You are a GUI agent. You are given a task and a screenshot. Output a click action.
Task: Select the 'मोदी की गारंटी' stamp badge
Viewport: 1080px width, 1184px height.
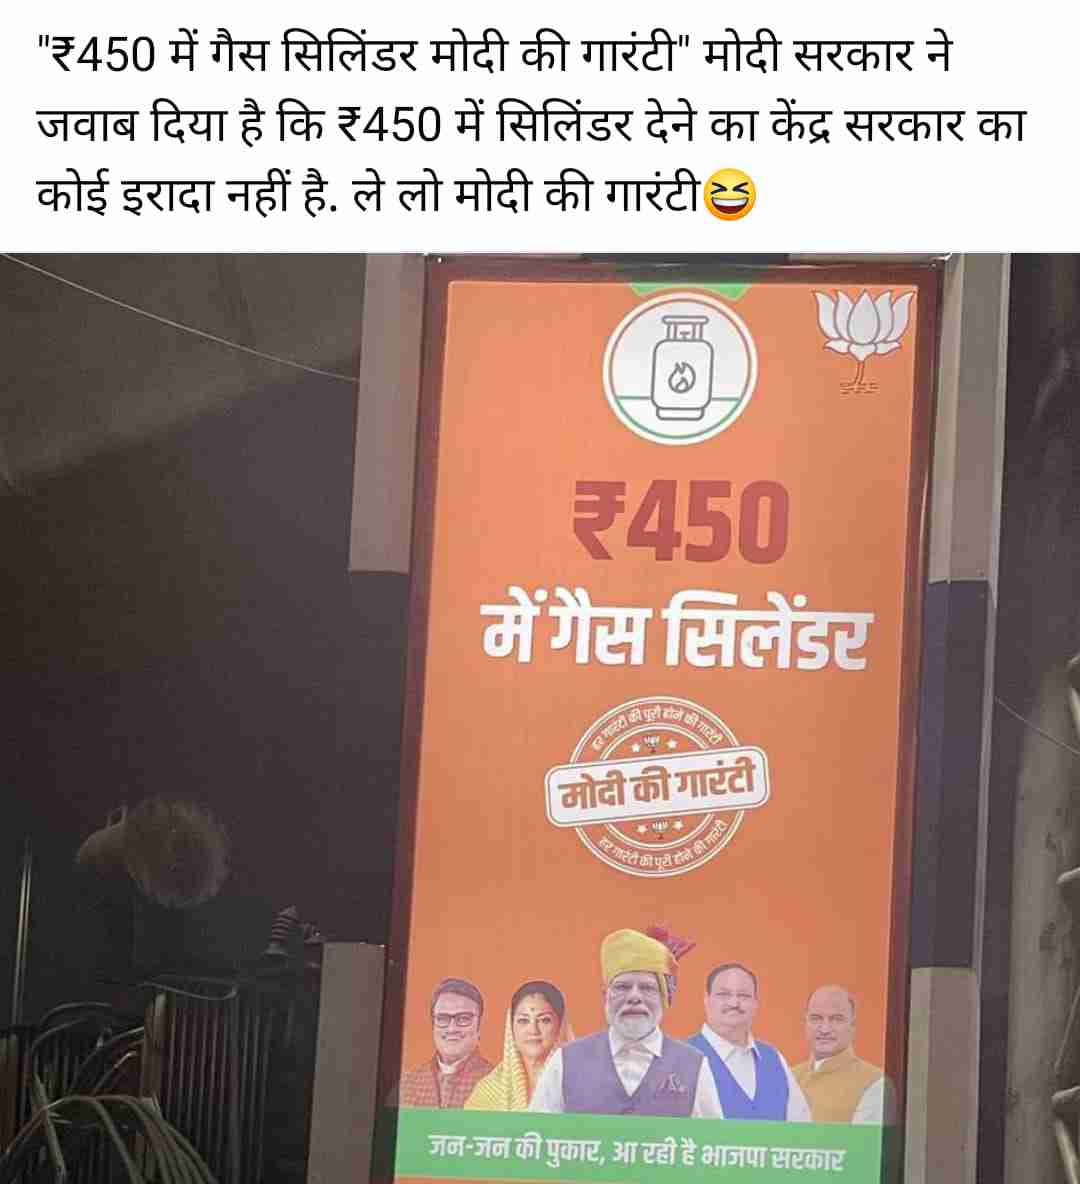tap(657, 785)
